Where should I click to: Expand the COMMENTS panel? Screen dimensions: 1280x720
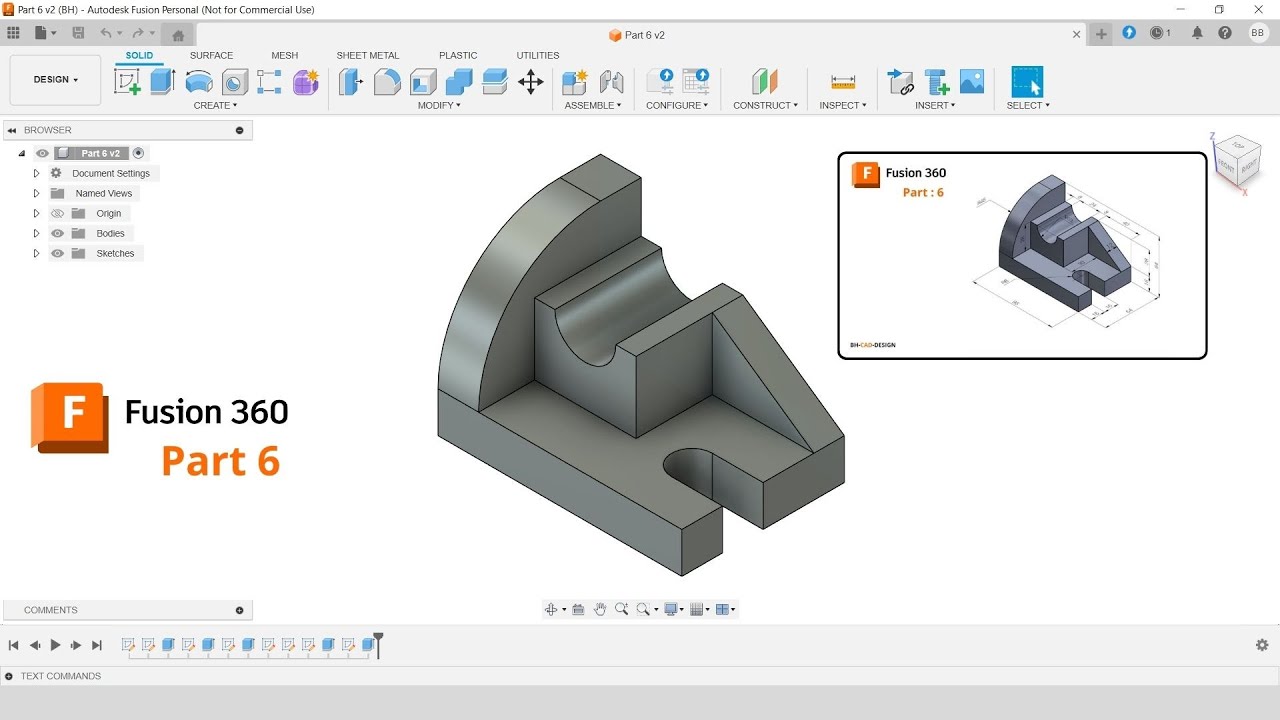pos(239,610)
